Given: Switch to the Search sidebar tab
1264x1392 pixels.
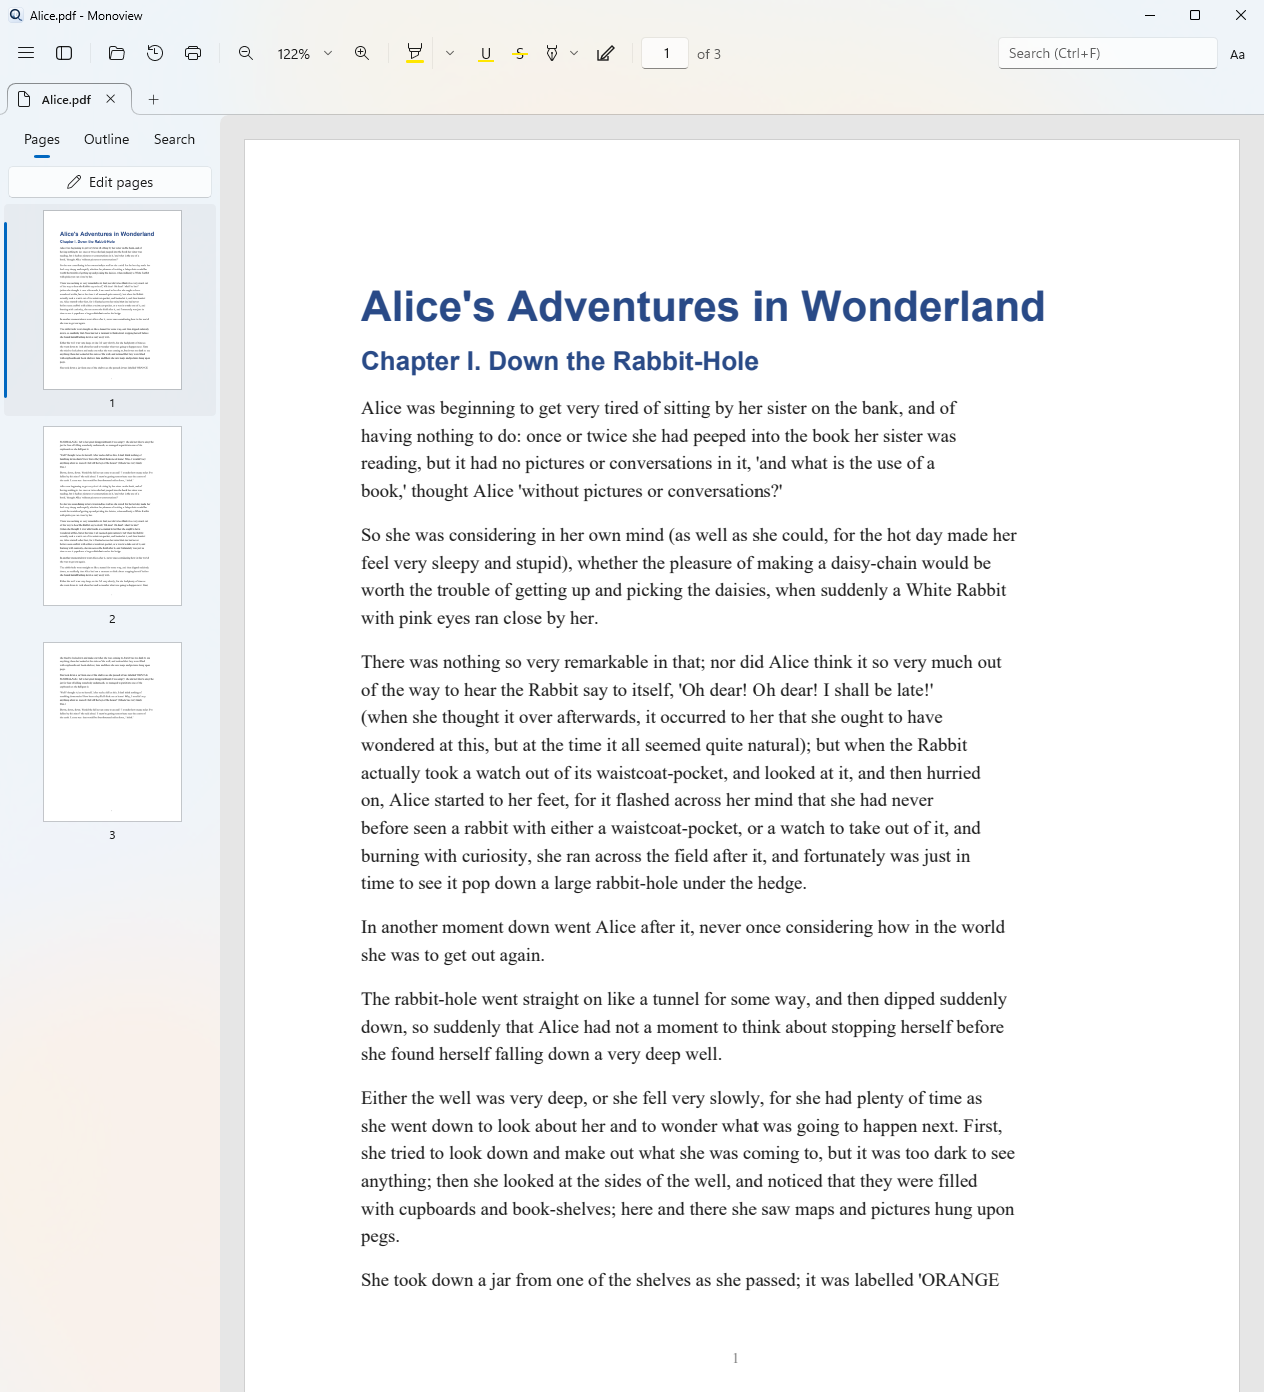Looking at the screenshot, I should [174, 139].
